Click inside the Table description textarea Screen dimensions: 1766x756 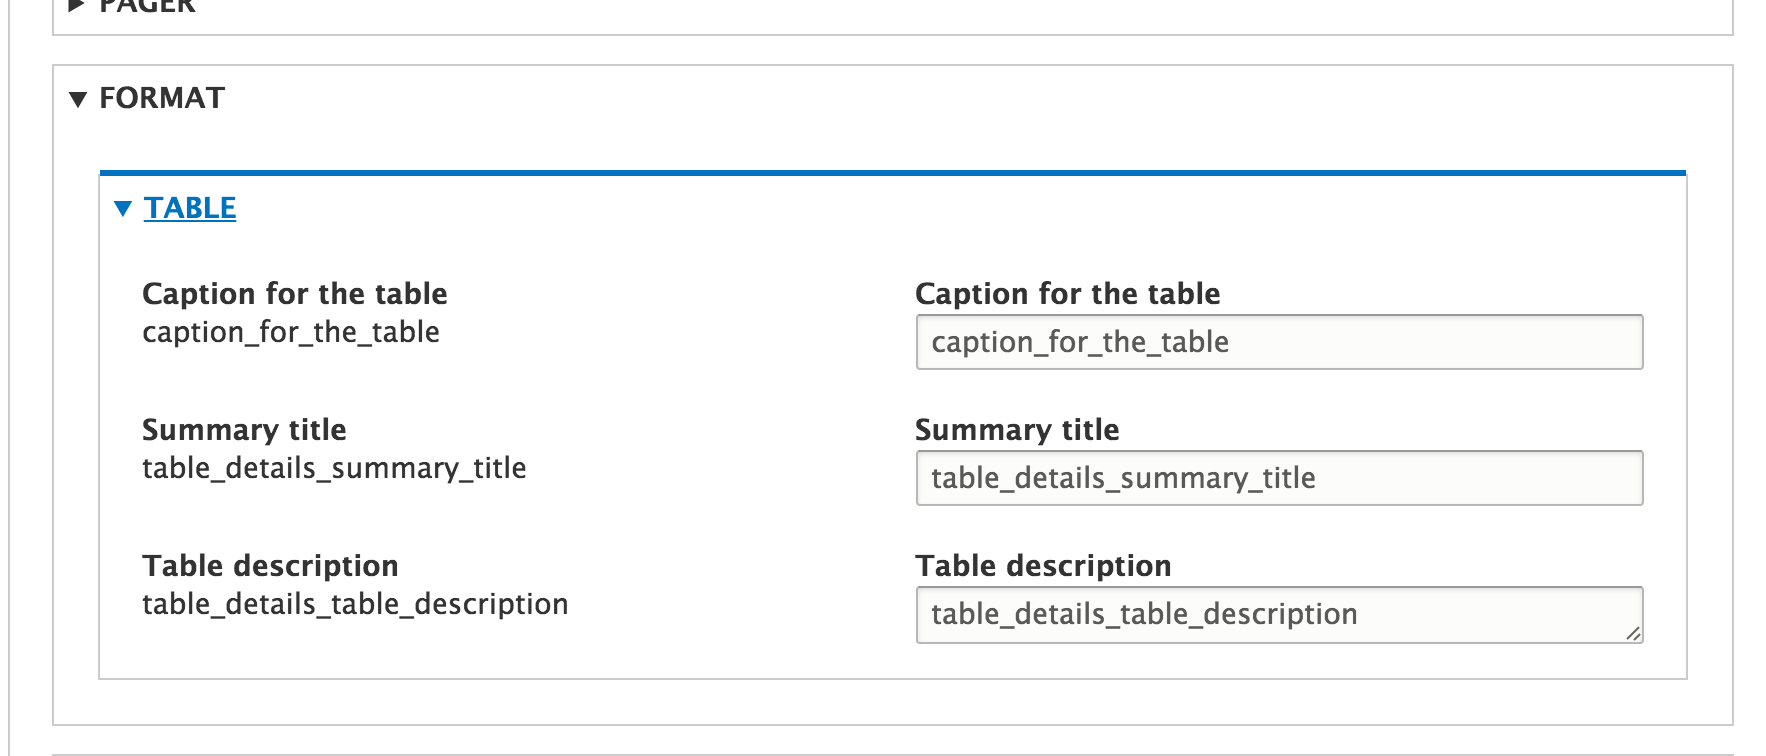(1279, 614)
